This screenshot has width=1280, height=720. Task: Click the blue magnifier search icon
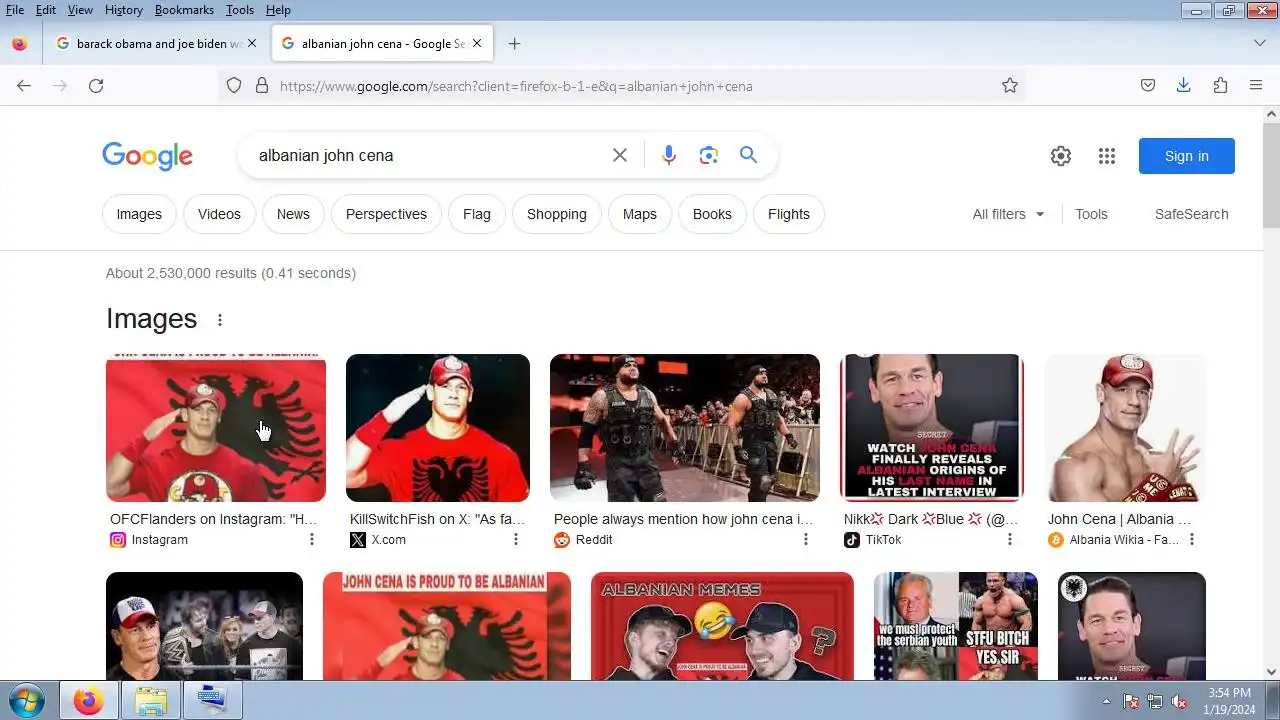(748, 155)
